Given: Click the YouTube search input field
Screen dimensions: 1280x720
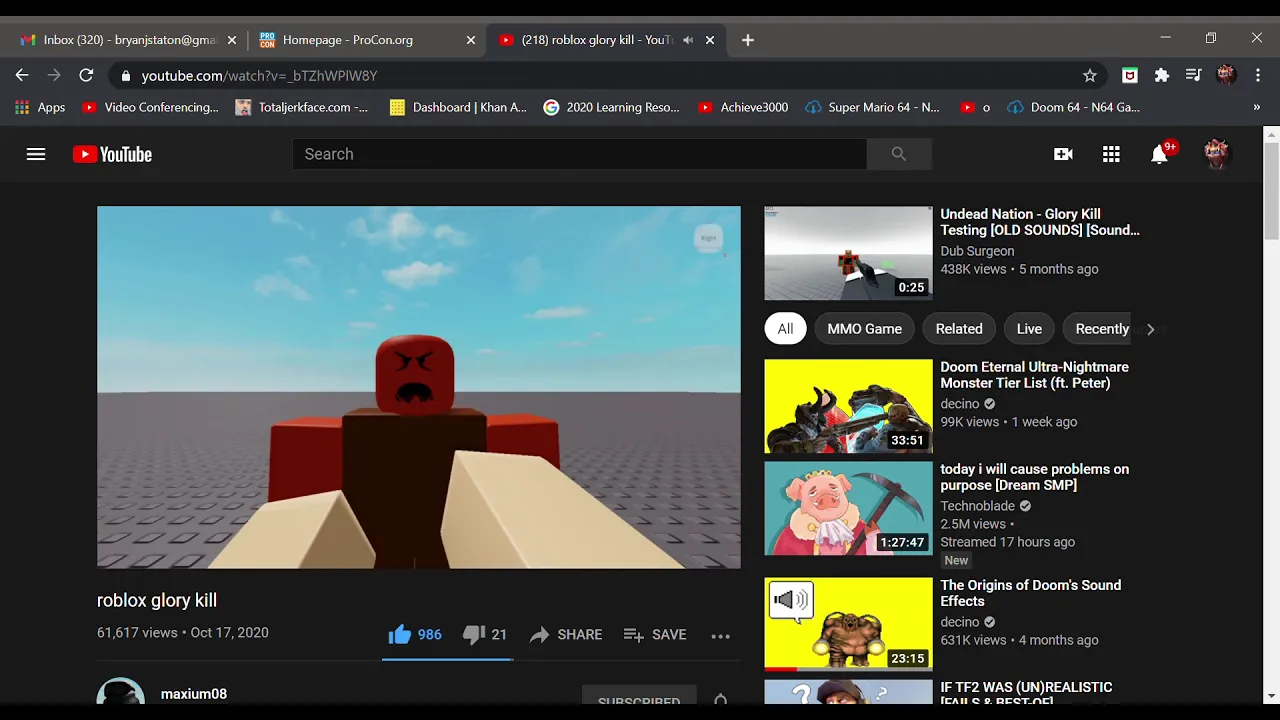Looking at the screenshot, I should coord(579,154).
